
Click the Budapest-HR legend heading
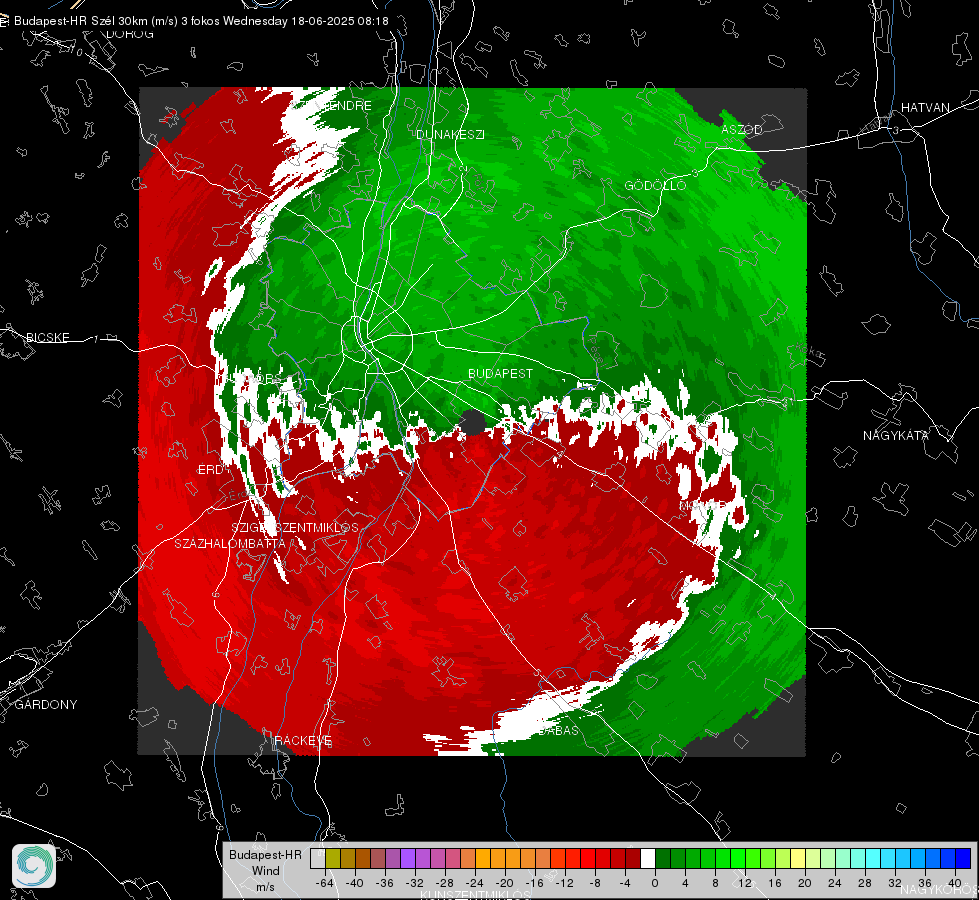[265, 855]
